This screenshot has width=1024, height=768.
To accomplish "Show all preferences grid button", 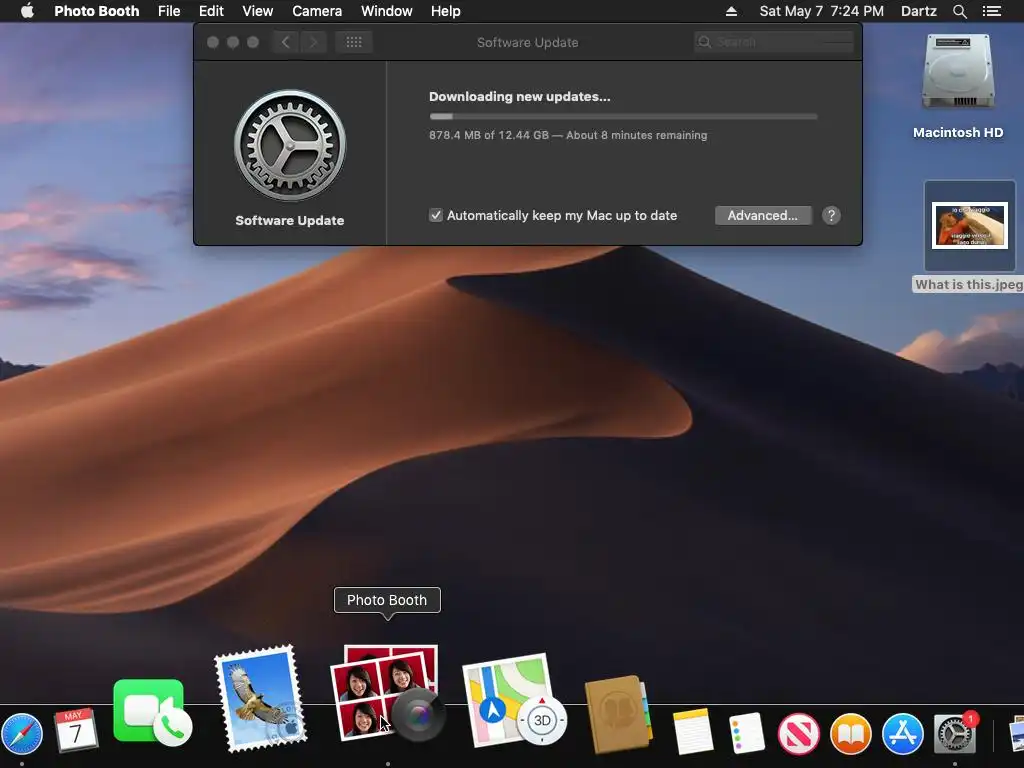I will 354,42.
